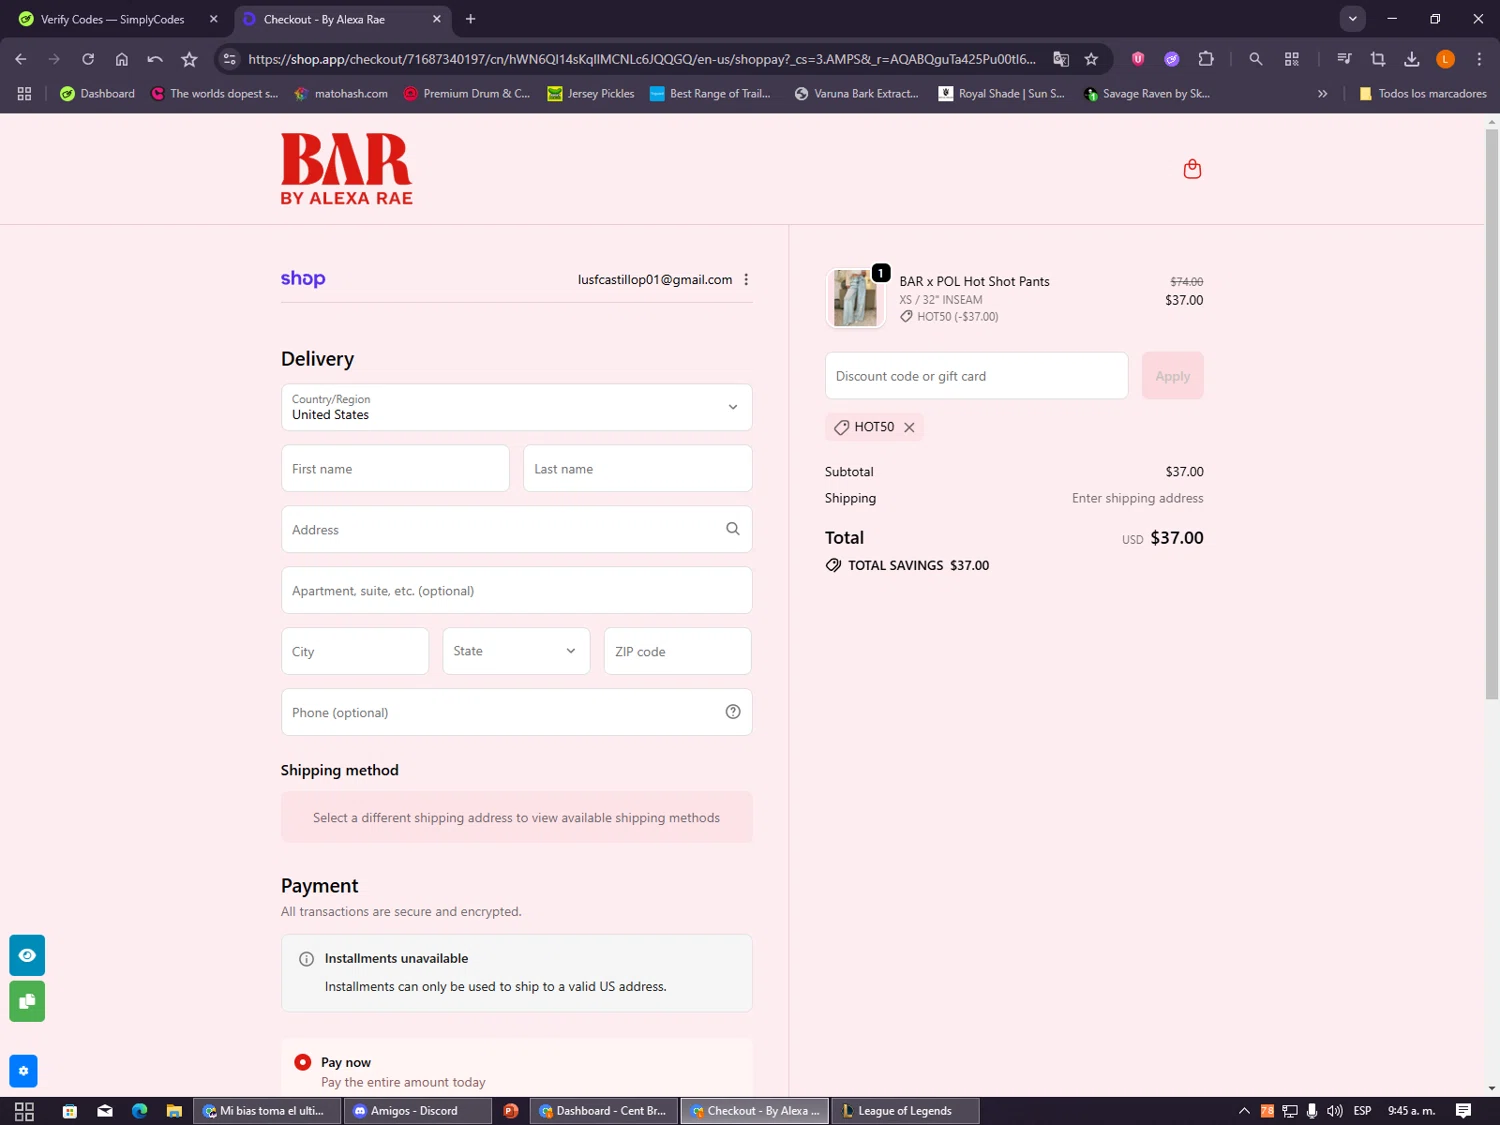
Task: Open Dashboard - Cent Br... taskbar window
Action: tap(603, 1111)
